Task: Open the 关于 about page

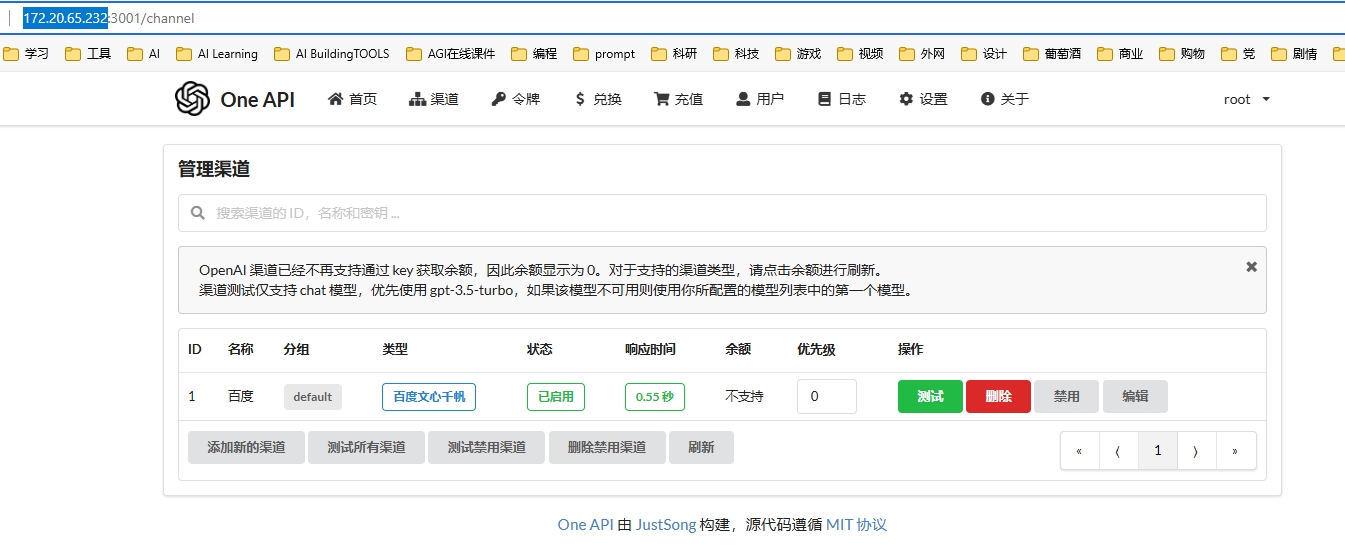Action: click(x=1005, y=99)
